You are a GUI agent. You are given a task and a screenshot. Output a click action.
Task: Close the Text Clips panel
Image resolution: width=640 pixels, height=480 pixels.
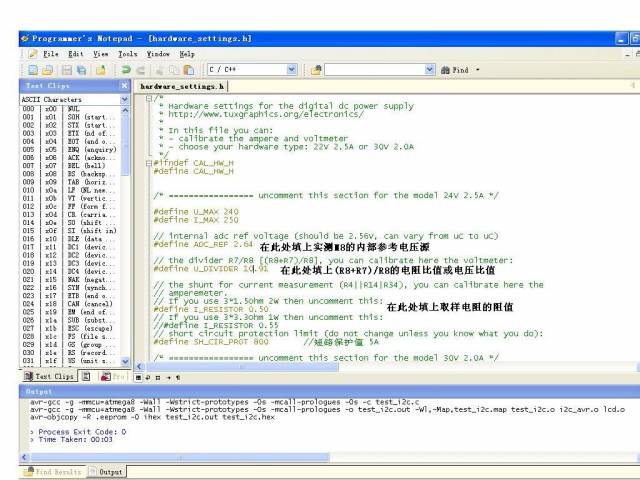tap(124, 87)
